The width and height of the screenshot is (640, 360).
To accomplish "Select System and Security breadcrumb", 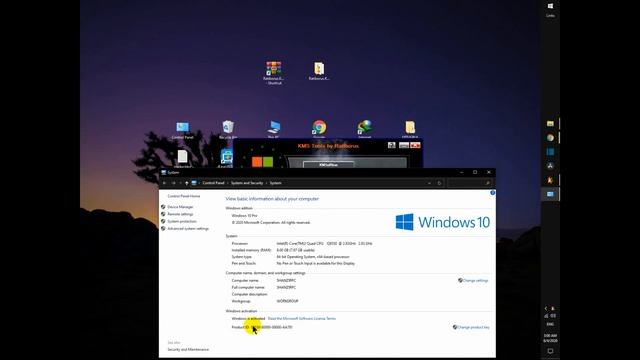I will 247,183.
